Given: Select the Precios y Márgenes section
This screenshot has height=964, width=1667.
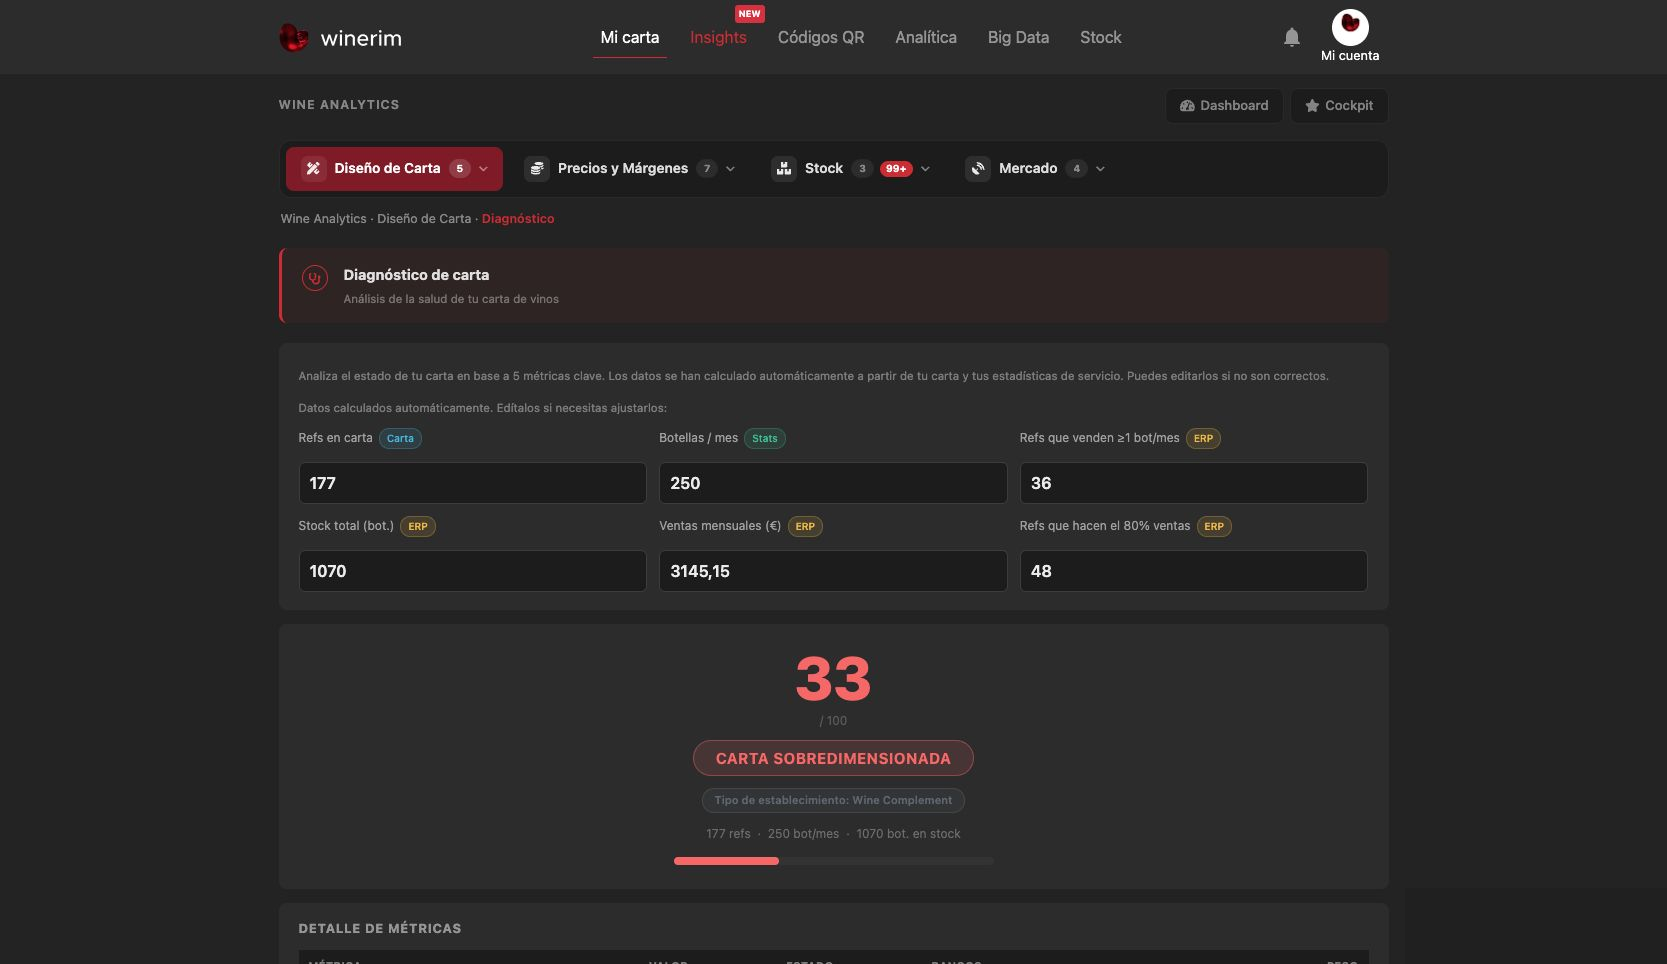Looking at the screenshot, I should (x=632, y=169).
